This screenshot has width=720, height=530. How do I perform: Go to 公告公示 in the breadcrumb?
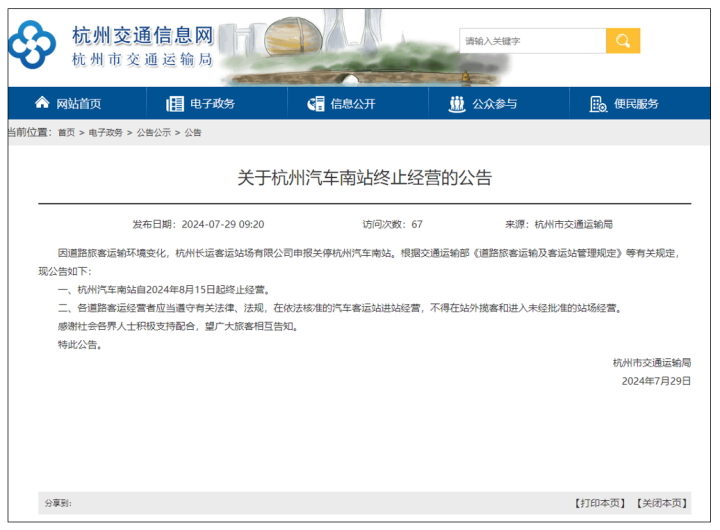[x=153, y=133]
